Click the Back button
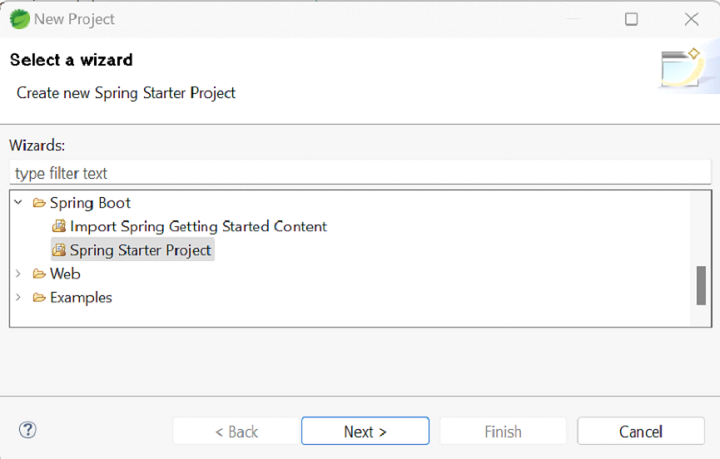 (x=236, y=432)
